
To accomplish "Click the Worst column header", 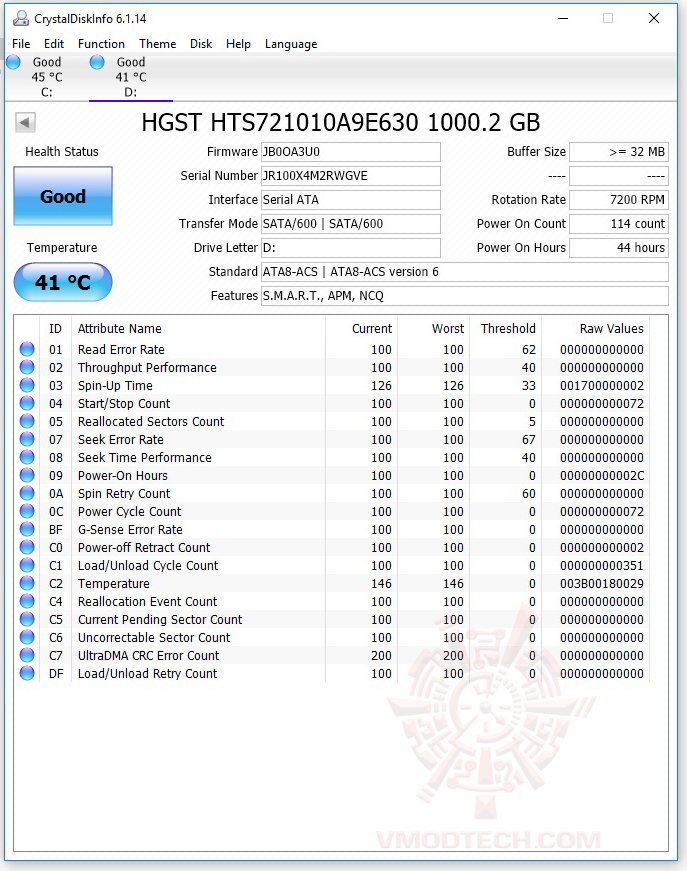I will (x=434, y=328).
